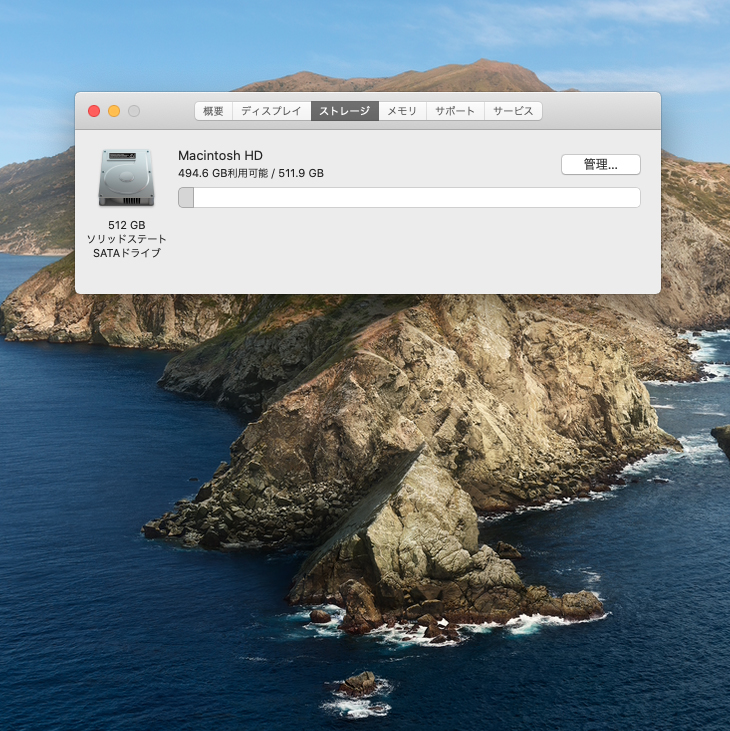Click the Macintosh HD volume name
Screen dimensions: 730x731
220,155
